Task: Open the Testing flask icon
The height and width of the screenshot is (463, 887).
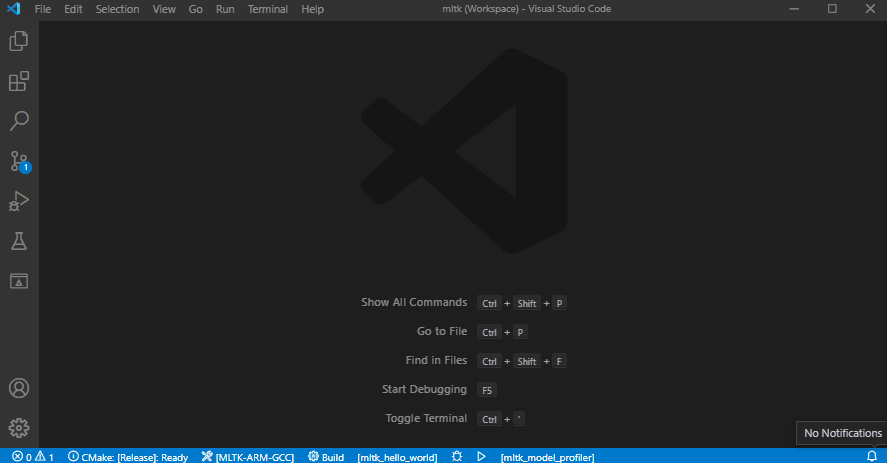Action: click(x=19, y=241)
